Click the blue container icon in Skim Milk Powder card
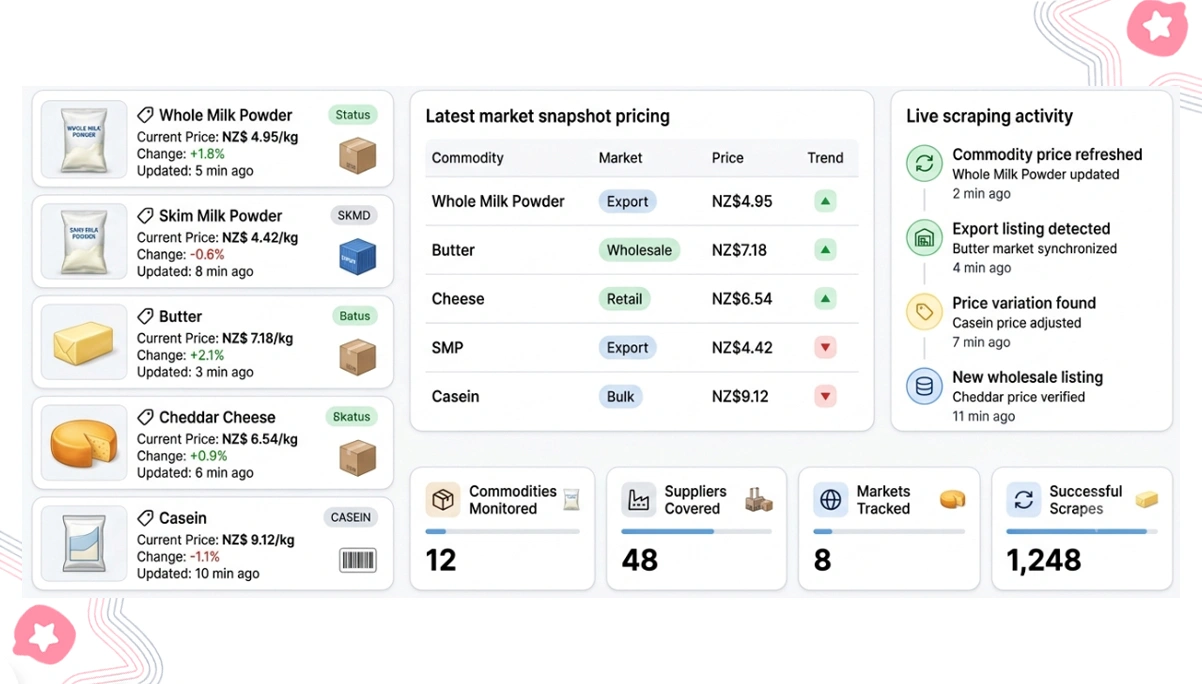 pos(357,256)
